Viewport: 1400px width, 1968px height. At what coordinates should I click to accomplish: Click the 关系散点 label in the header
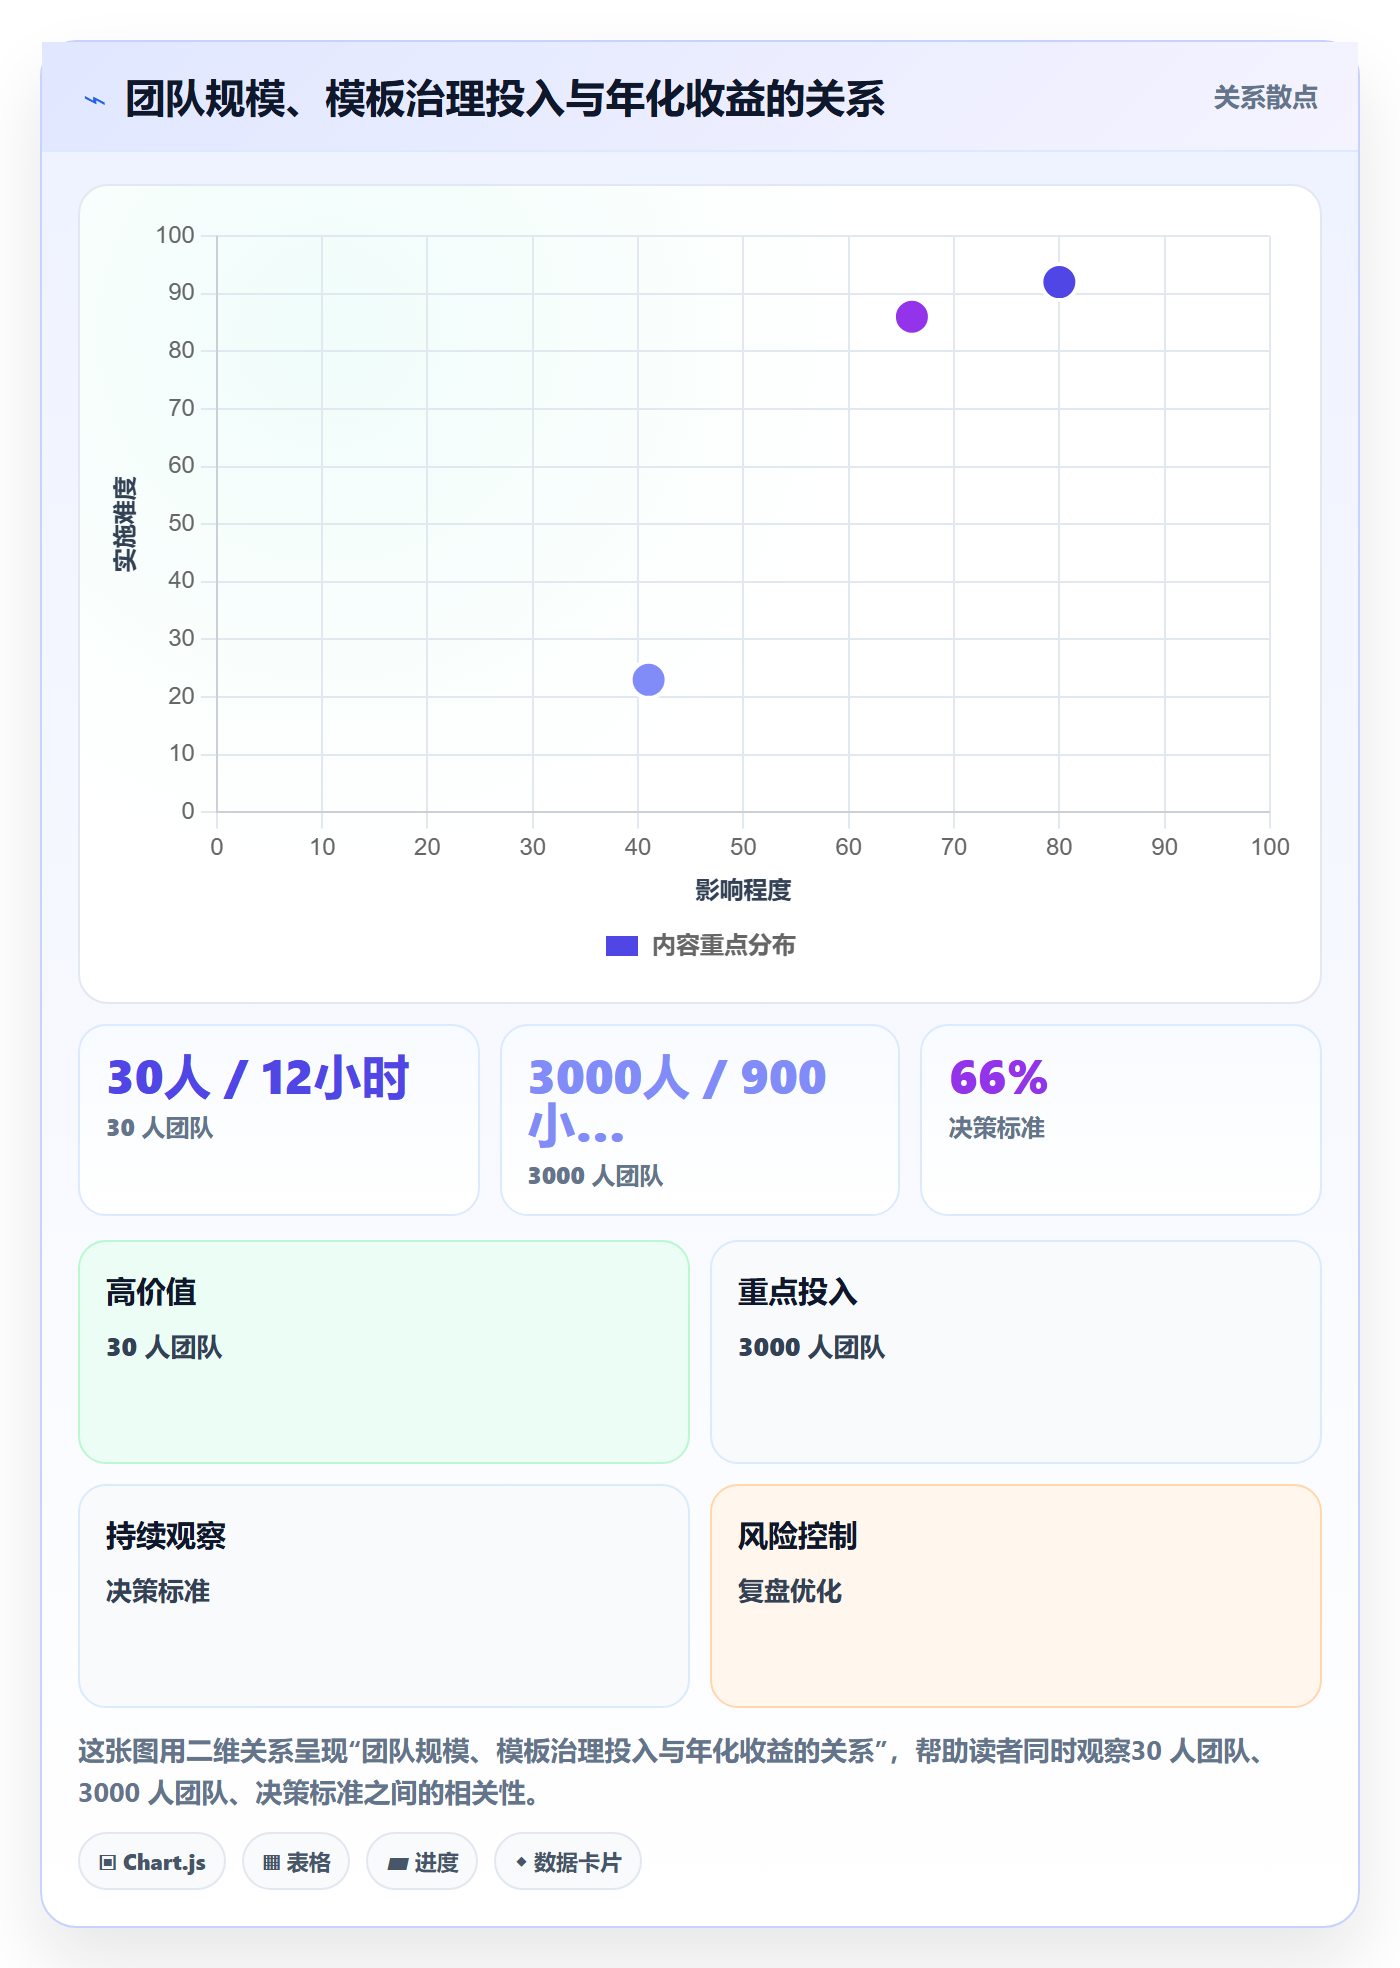[1265, 98]
